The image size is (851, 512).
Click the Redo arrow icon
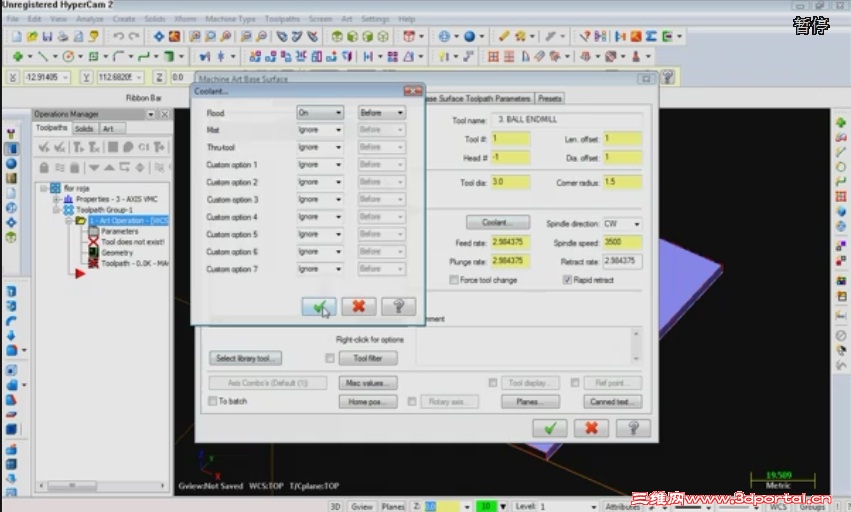(x=134, y=36)
